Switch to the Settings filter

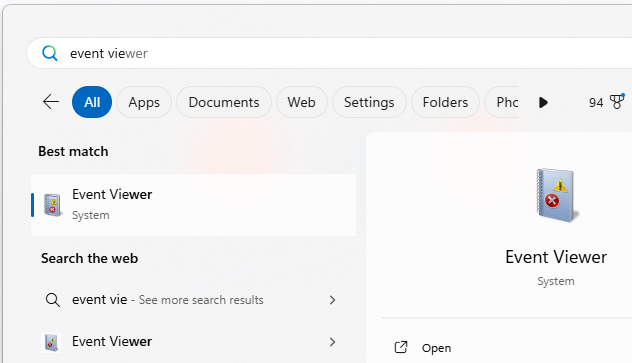[x=369, y=102]
